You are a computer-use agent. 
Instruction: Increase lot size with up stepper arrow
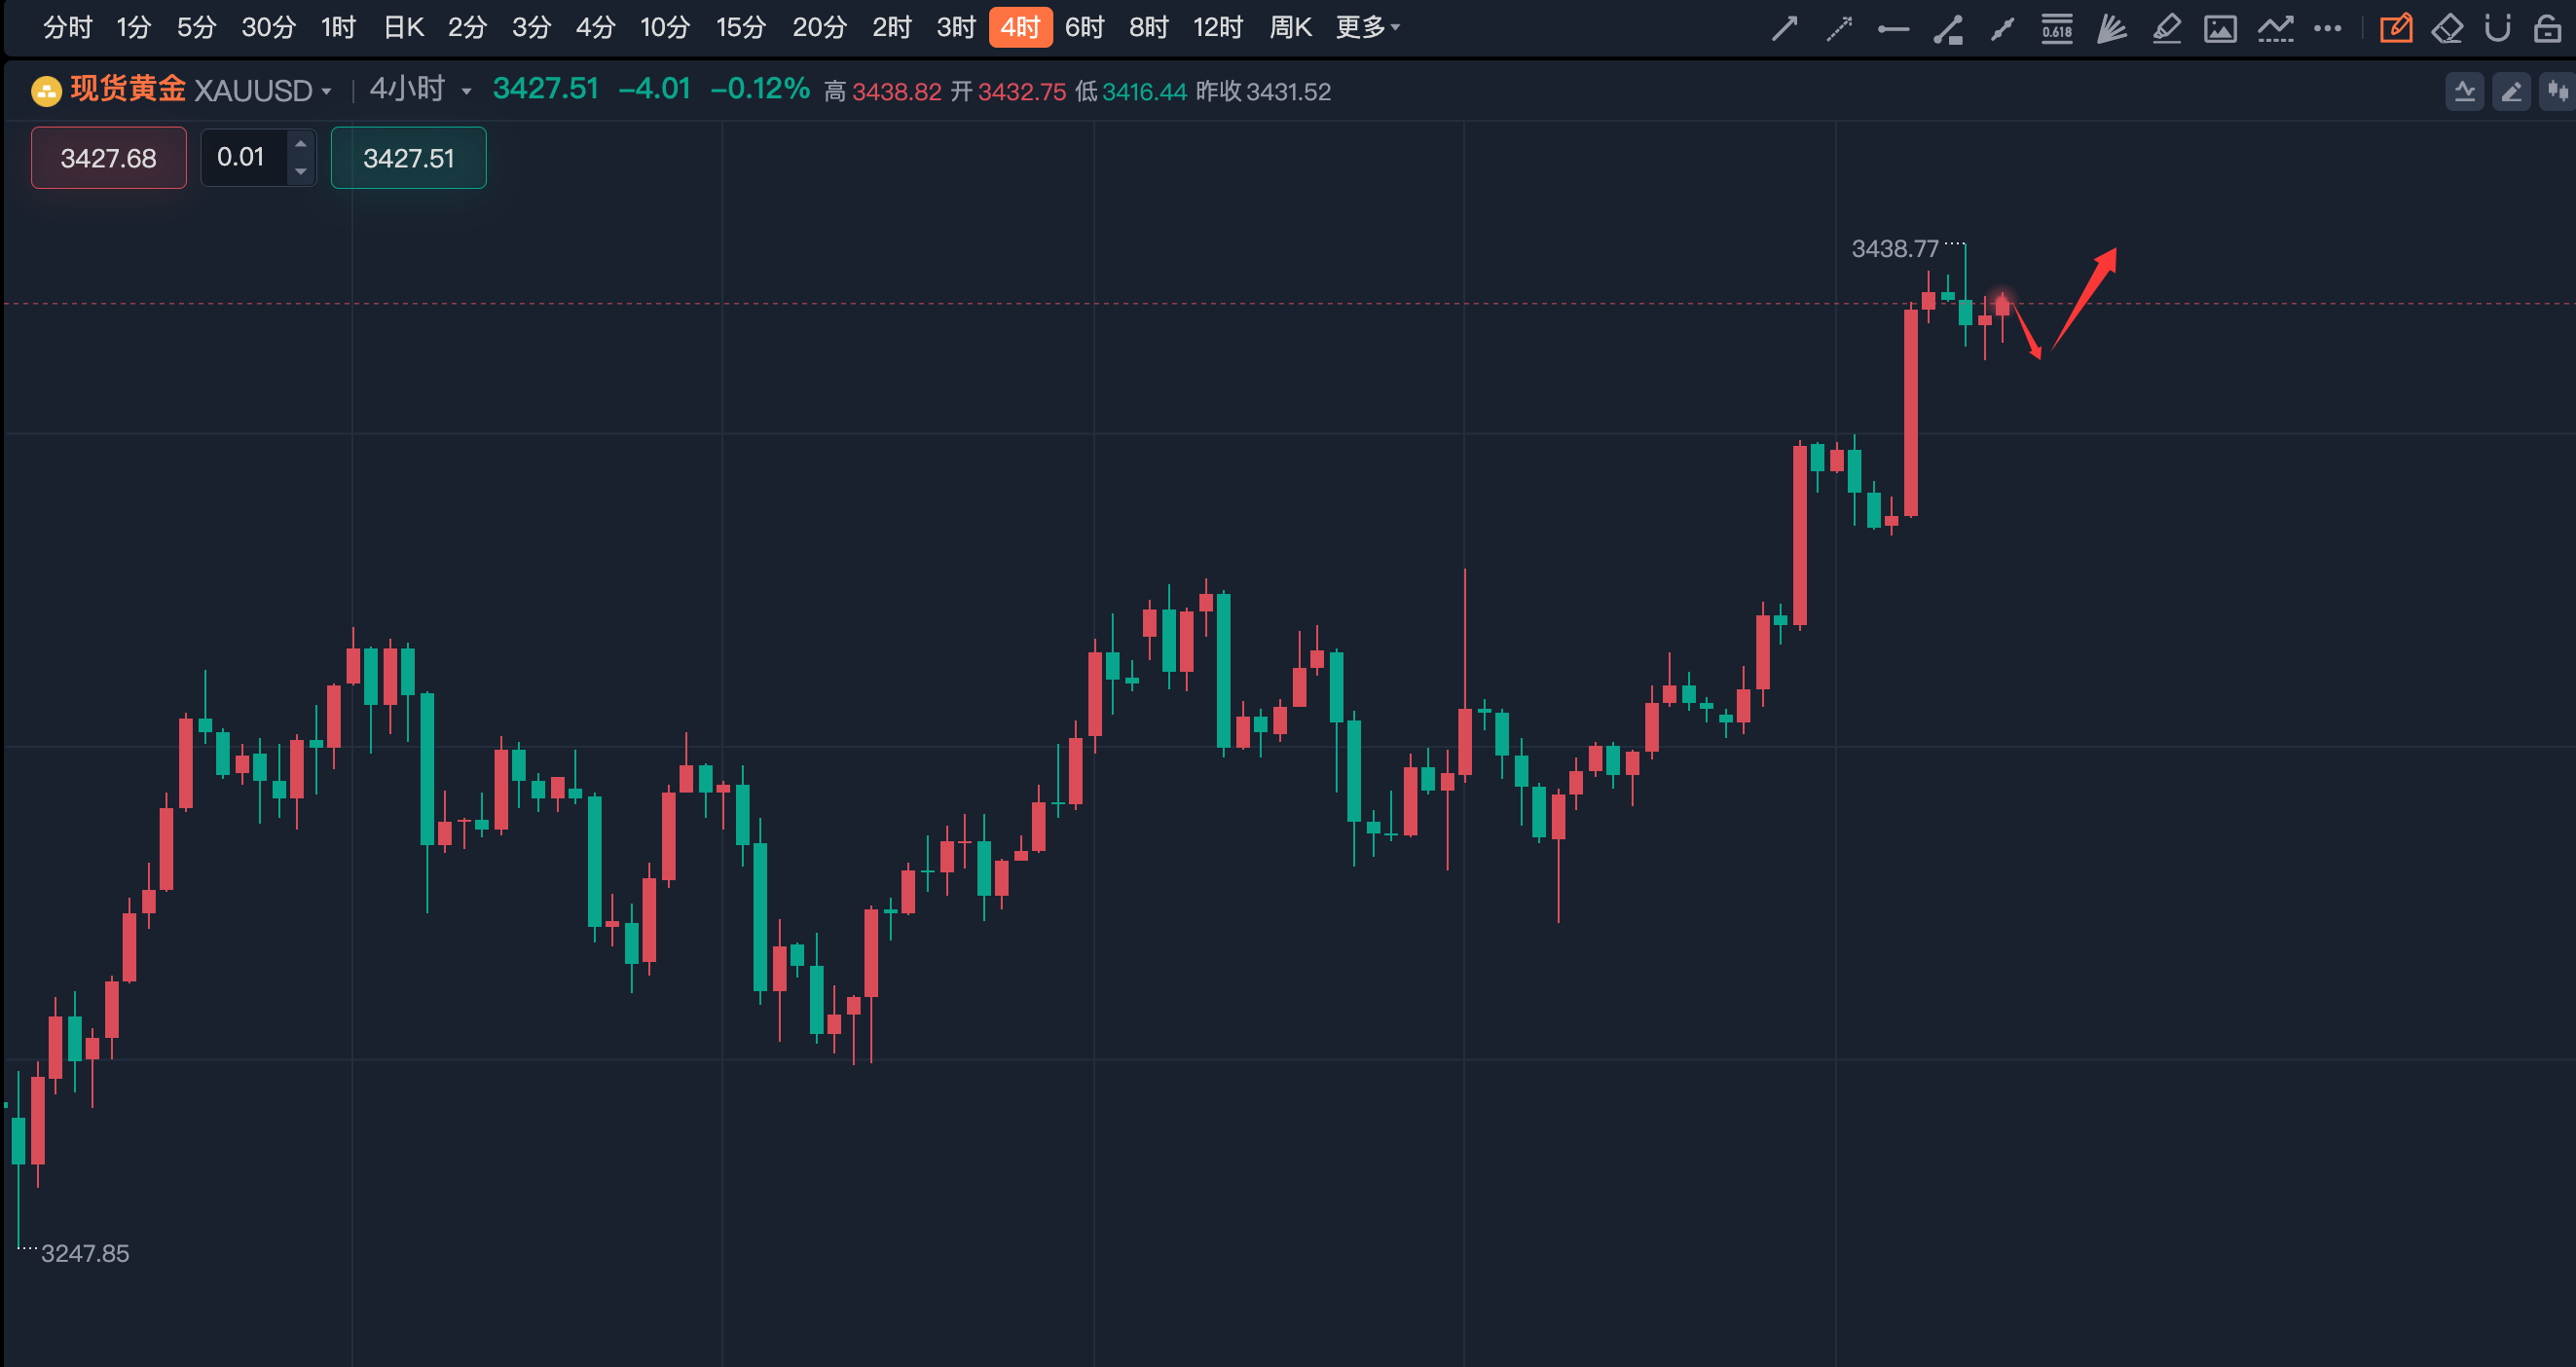click(300, 144)
